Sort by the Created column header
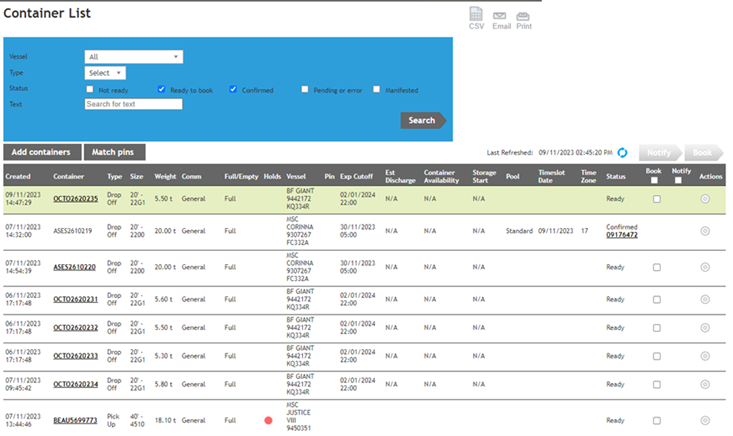Viewport: 733px width, 436px height. click(x=18, y=176)
